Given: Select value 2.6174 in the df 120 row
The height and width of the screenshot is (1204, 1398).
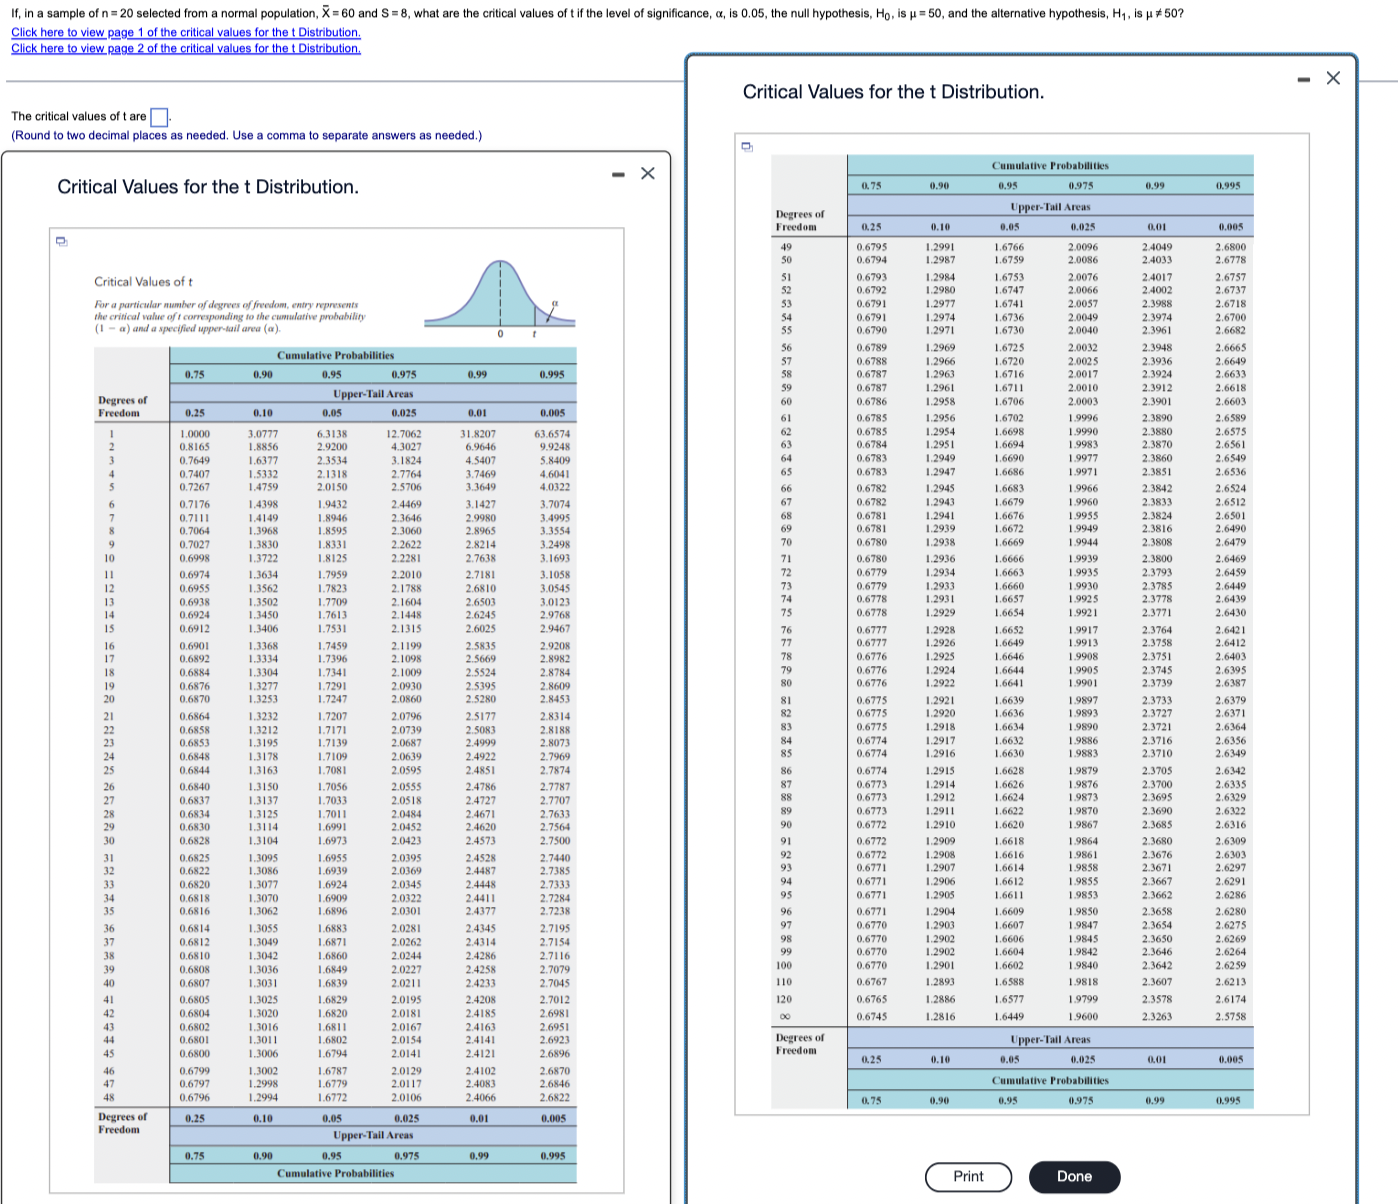Looking at the screenshot, I should (x=1231, y=999).
